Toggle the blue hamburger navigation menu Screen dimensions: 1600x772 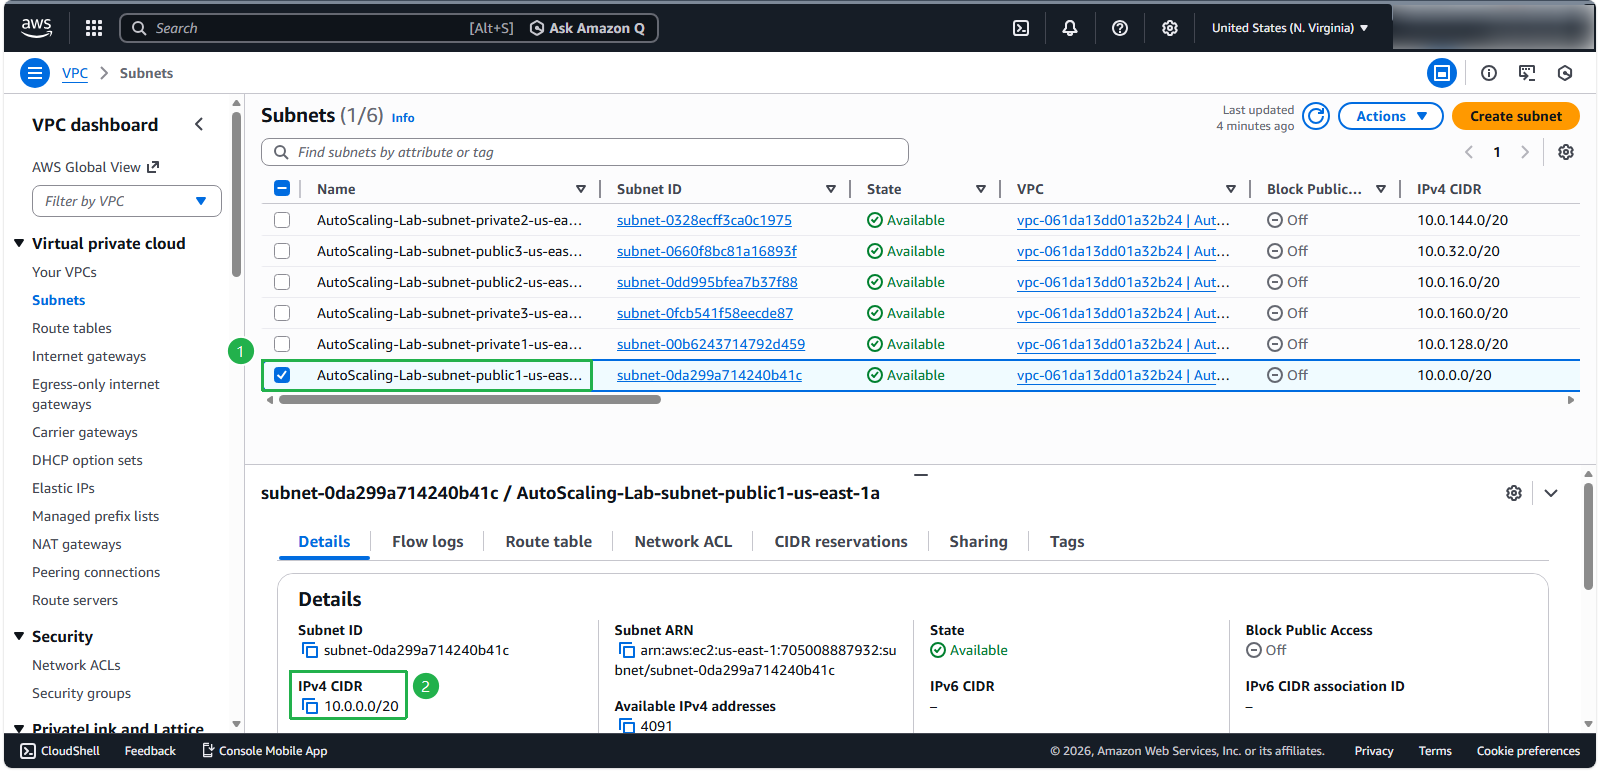pyautogui.click(x=35, y=73)
